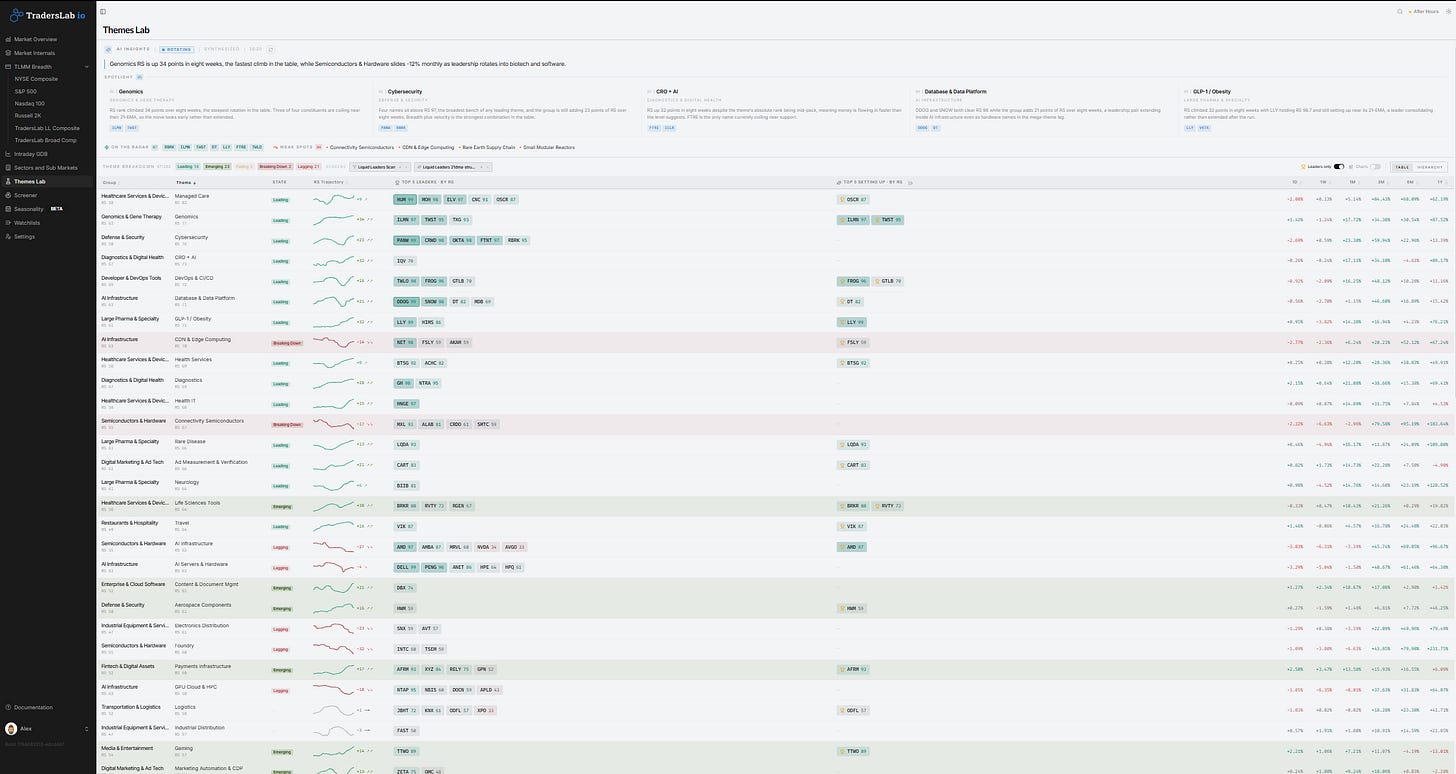
Task: Click the After Hours market status indicator
Action: pyautogui.click(x=1423, y=11)
